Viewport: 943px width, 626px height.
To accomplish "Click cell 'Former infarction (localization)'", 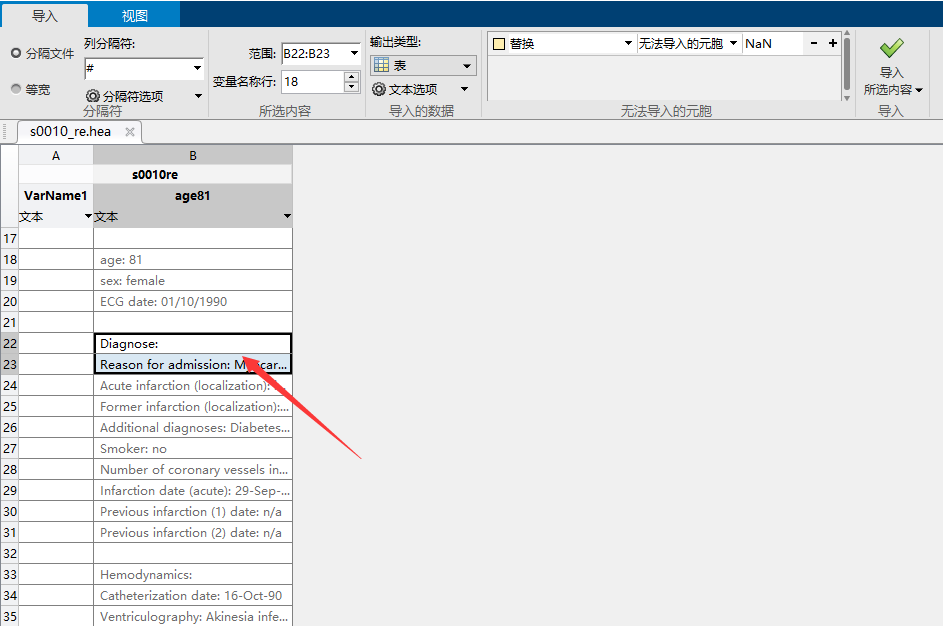I will tap(192, 407).
